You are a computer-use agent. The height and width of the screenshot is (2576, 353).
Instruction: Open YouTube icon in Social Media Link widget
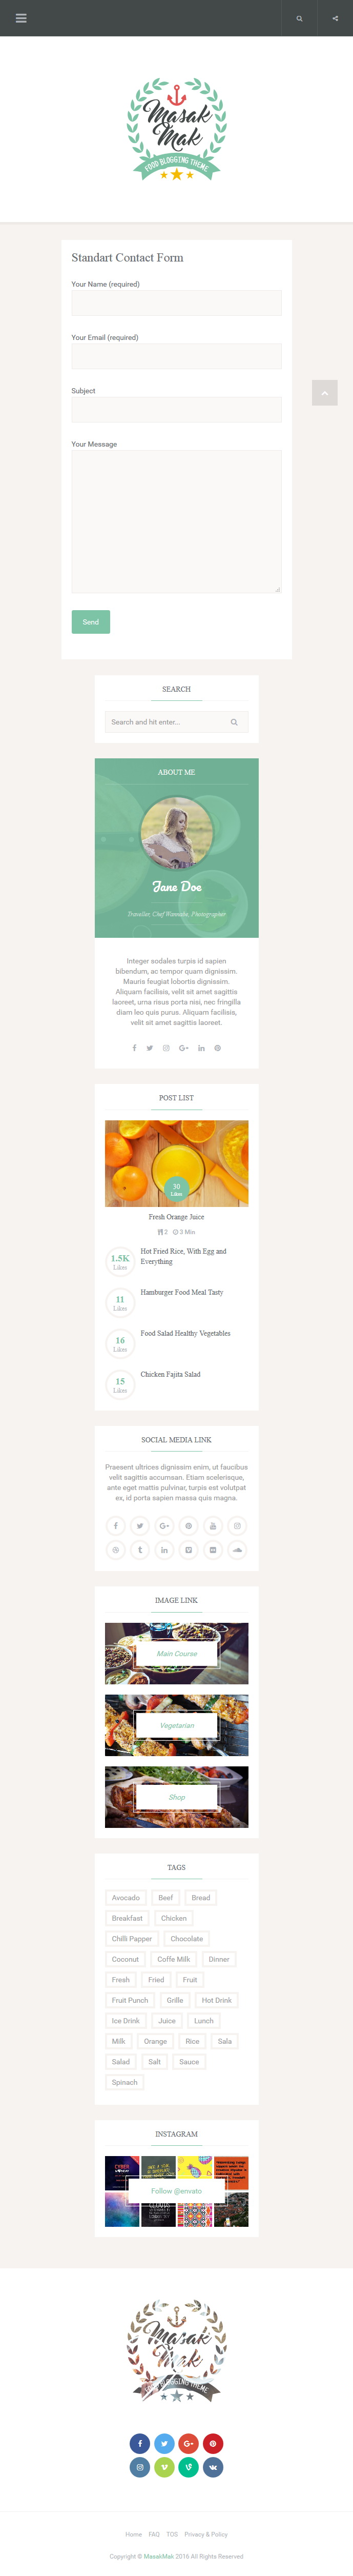pyautogui.click(x=213, y=1525)
